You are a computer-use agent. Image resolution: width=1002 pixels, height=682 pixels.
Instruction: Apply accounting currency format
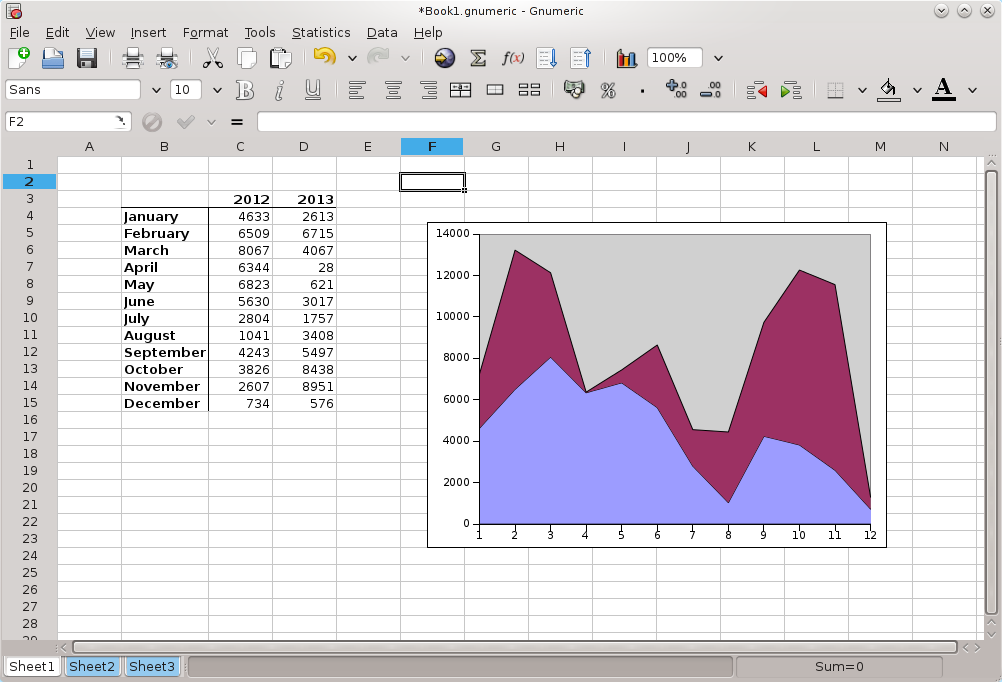pyautogui.click(x=574, y=90)
